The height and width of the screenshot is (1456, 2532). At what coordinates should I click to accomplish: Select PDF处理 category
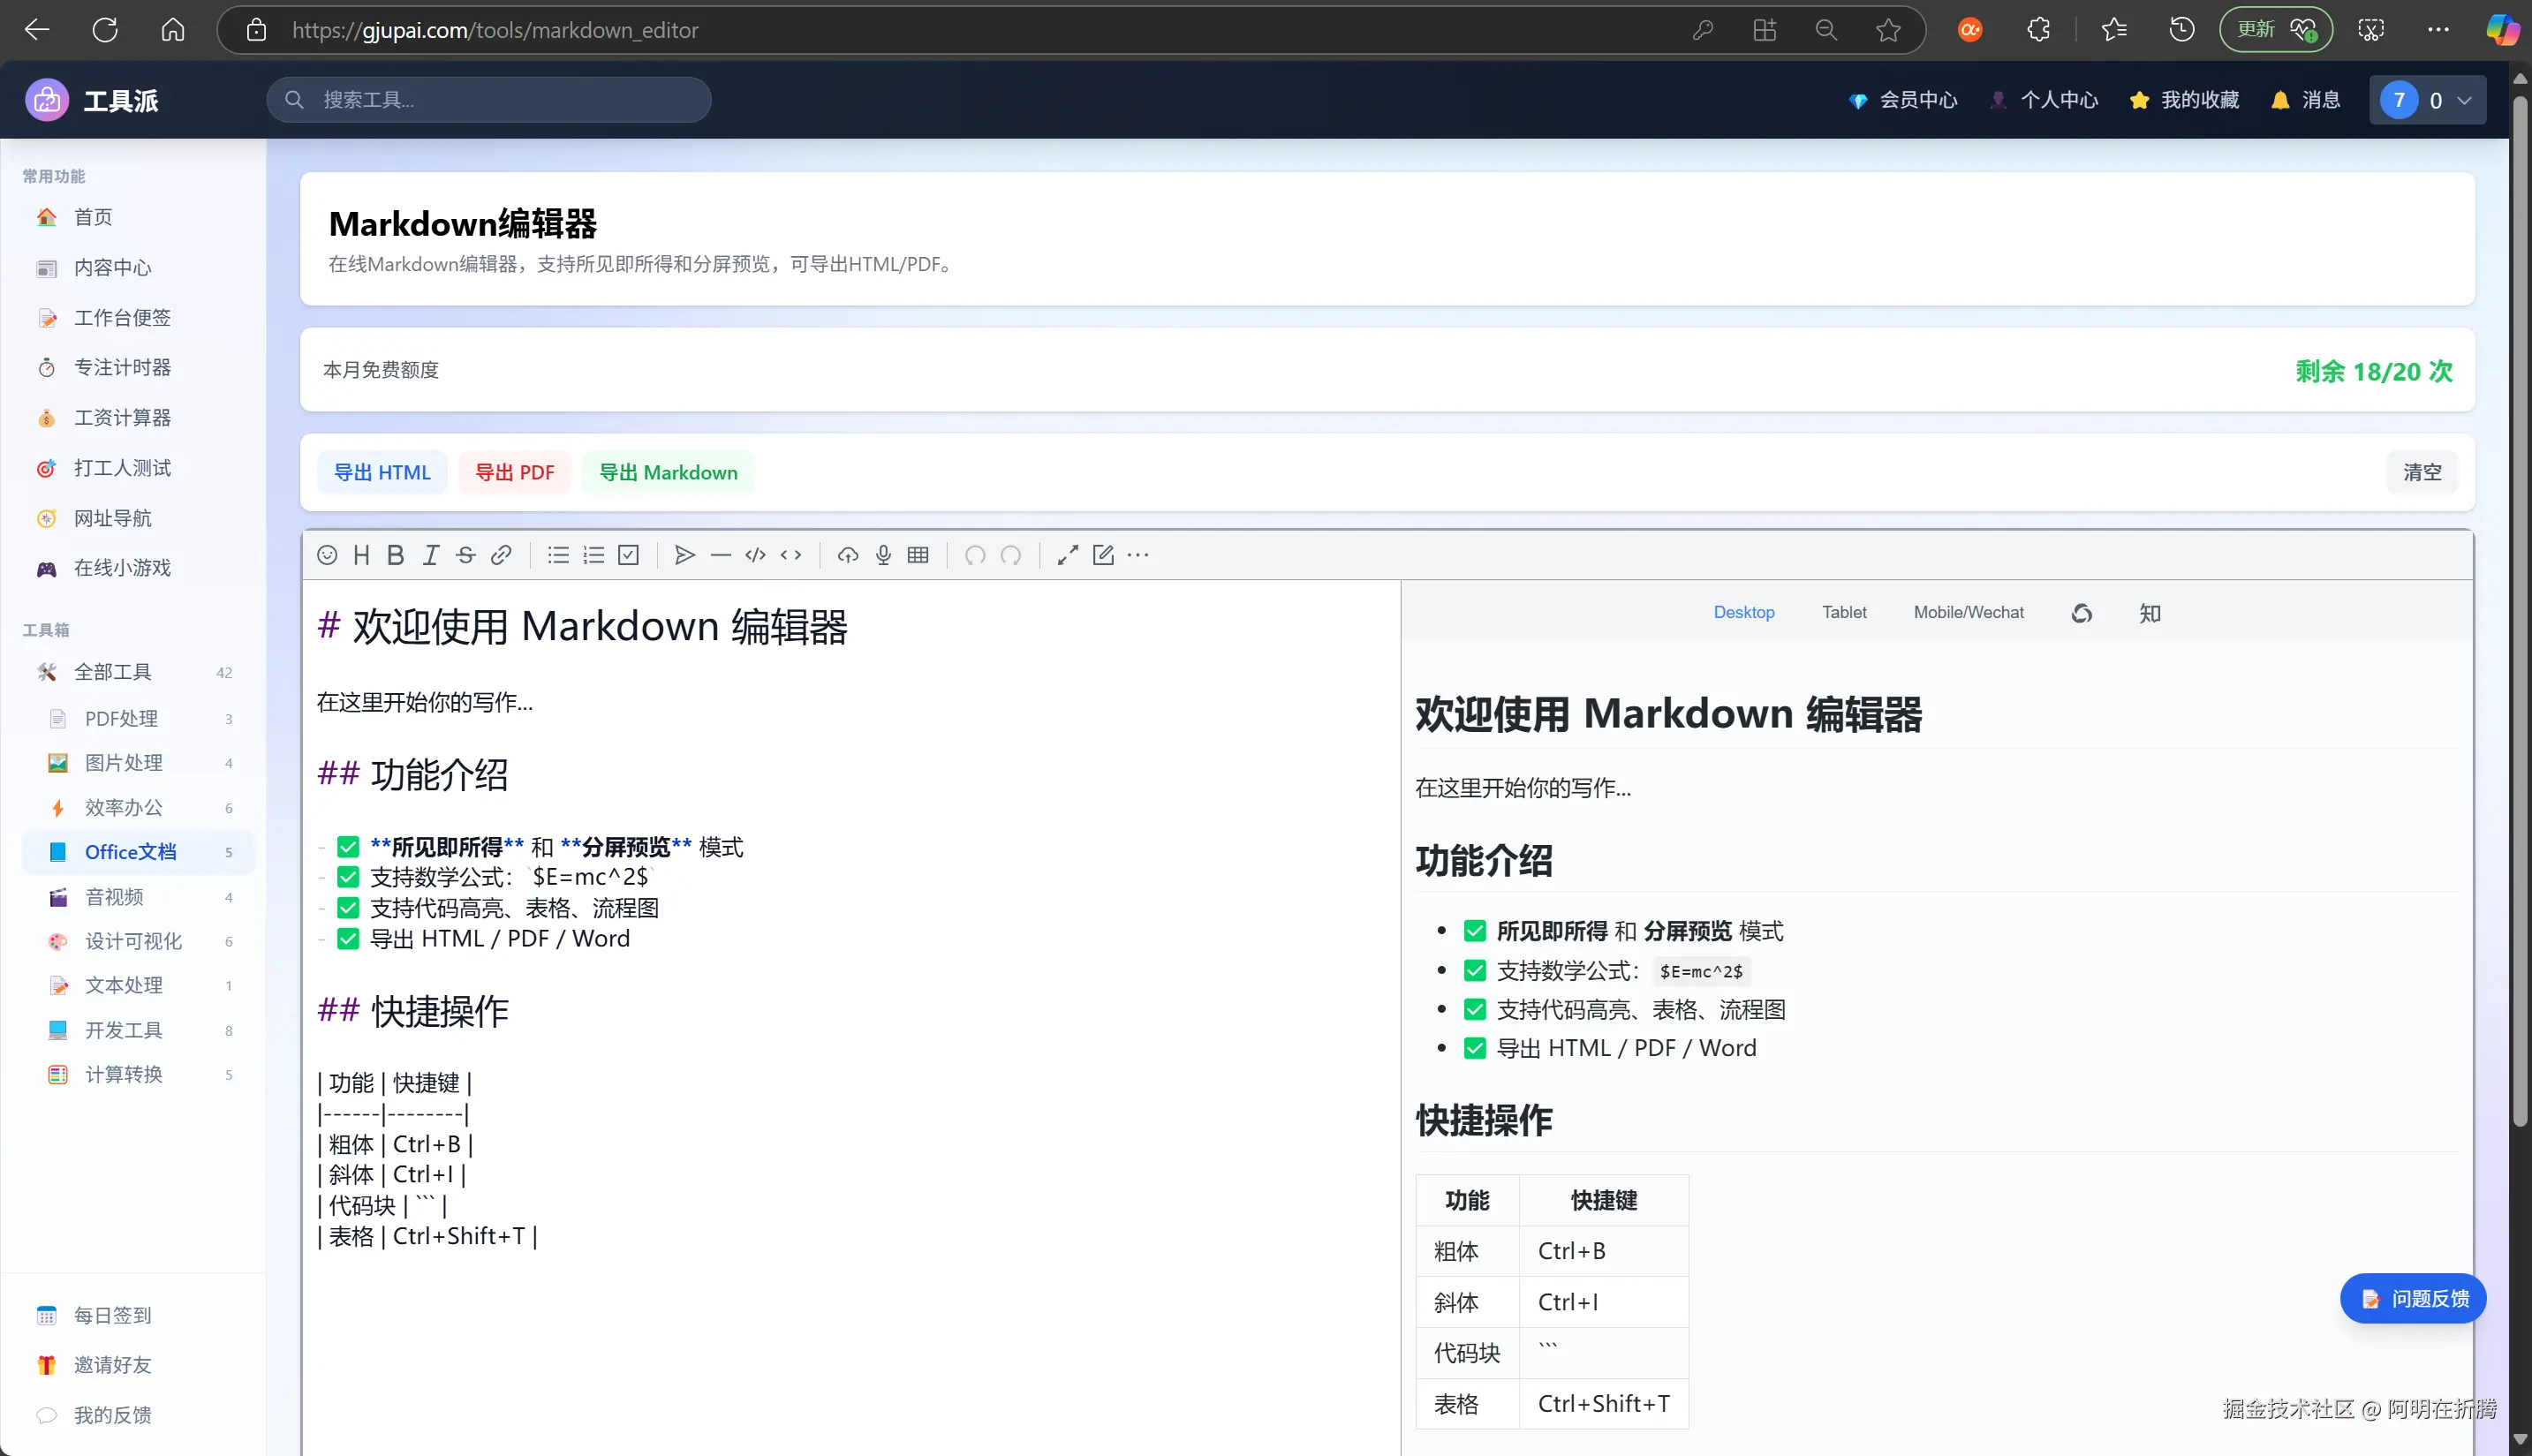coord(138,718)
